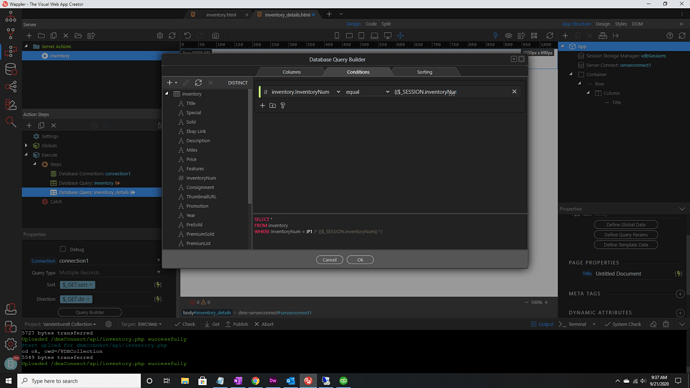690x388 pixels.
Task: Click the Title field Untitled Document
Action: pyautogui.click(x=633, y=274)
